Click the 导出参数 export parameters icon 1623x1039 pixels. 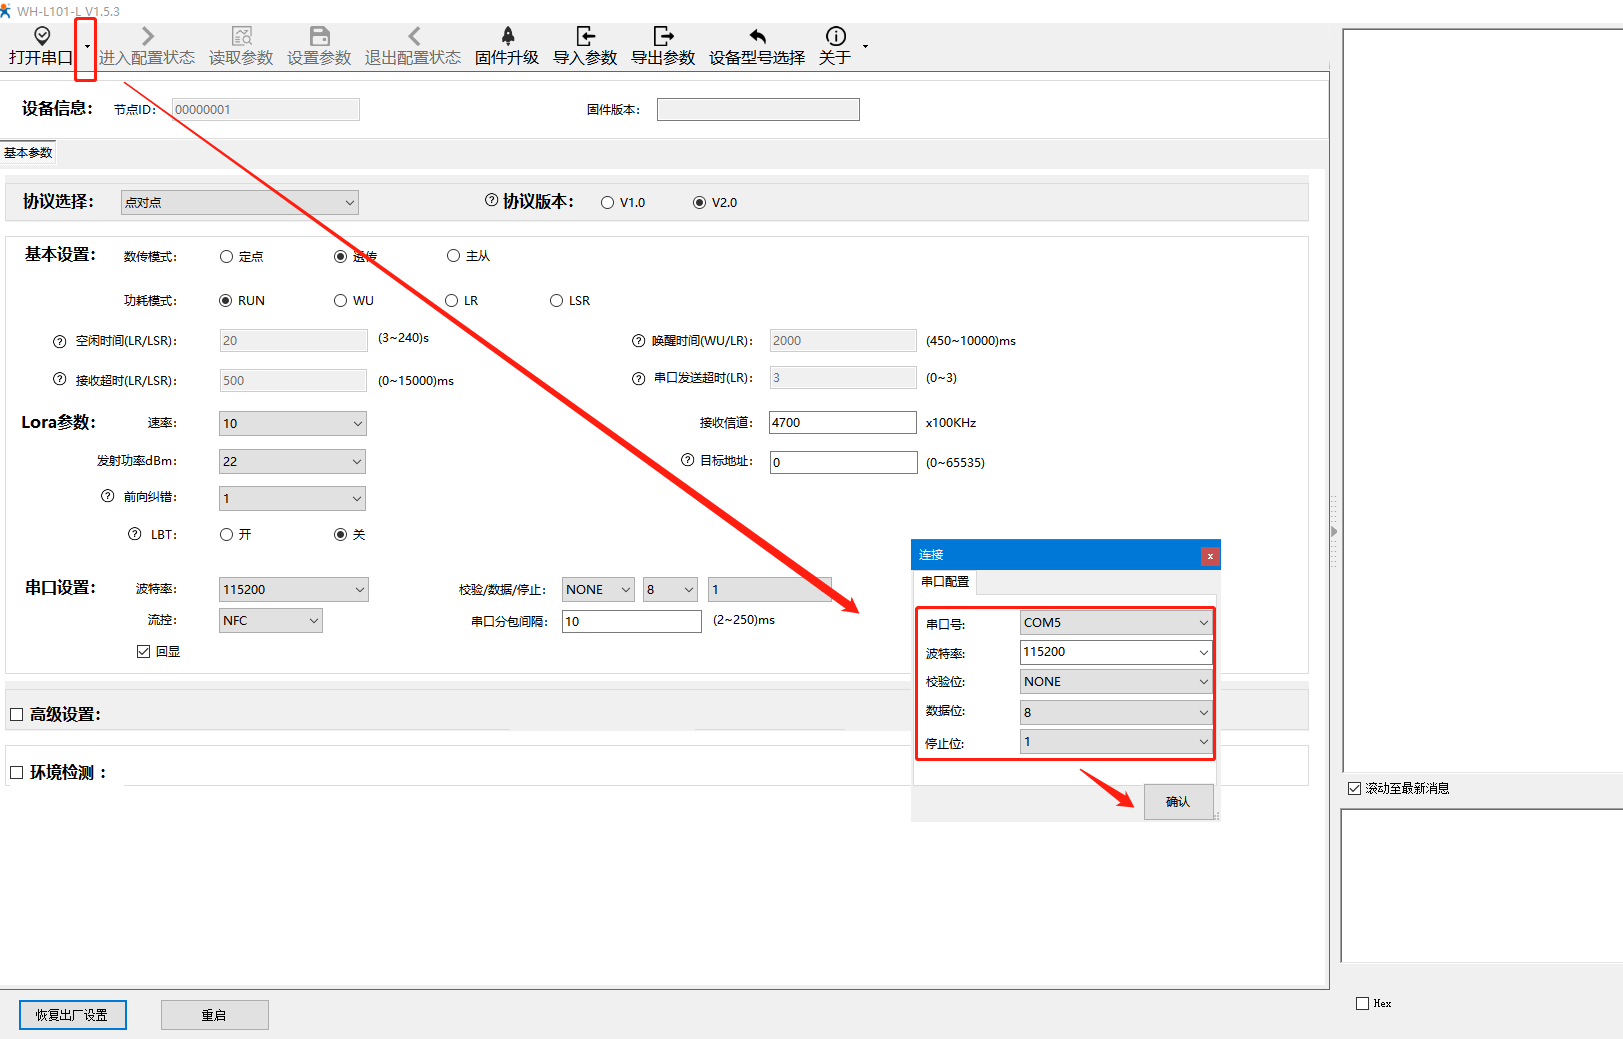coord(663,37)
